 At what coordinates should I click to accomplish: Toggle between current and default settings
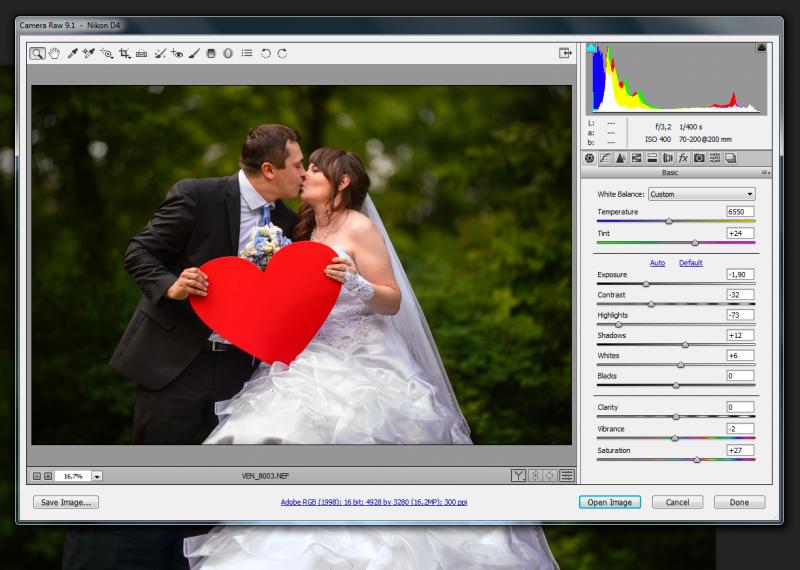[567, 476]
